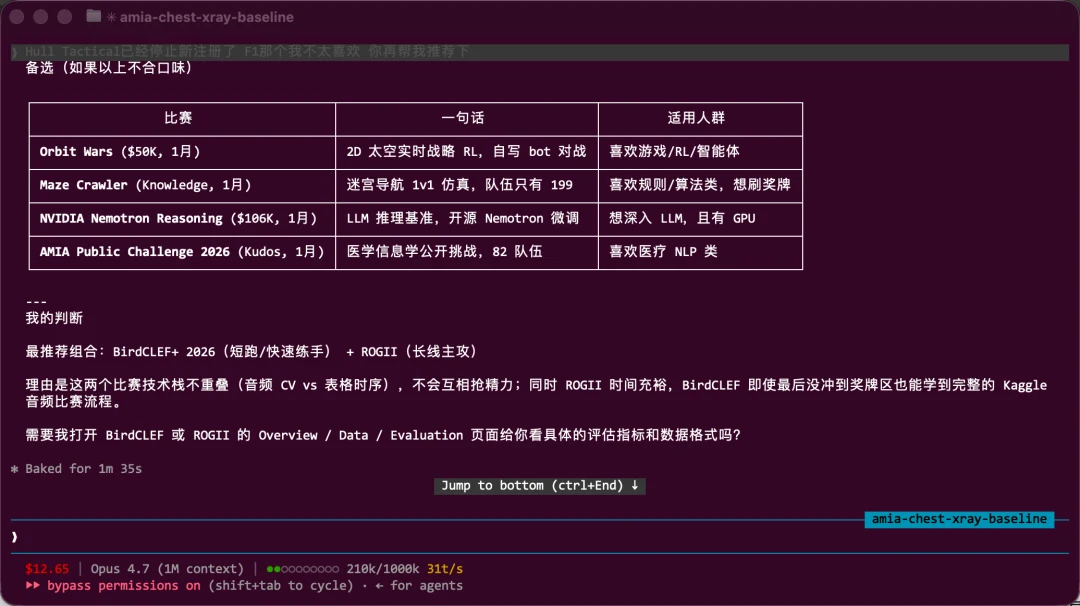Click the bypass permissions on indicator

point(113,585)
